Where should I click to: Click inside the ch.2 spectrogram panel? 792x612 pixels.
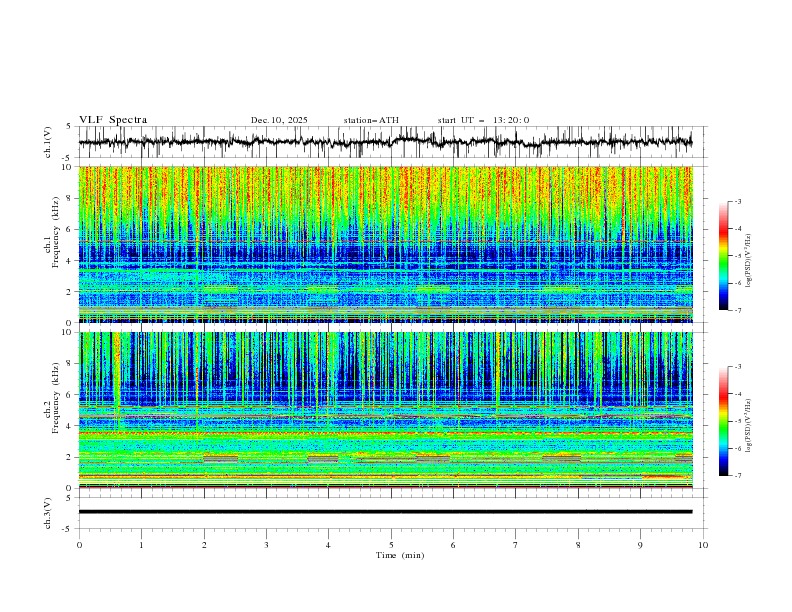tap(386, 410)
